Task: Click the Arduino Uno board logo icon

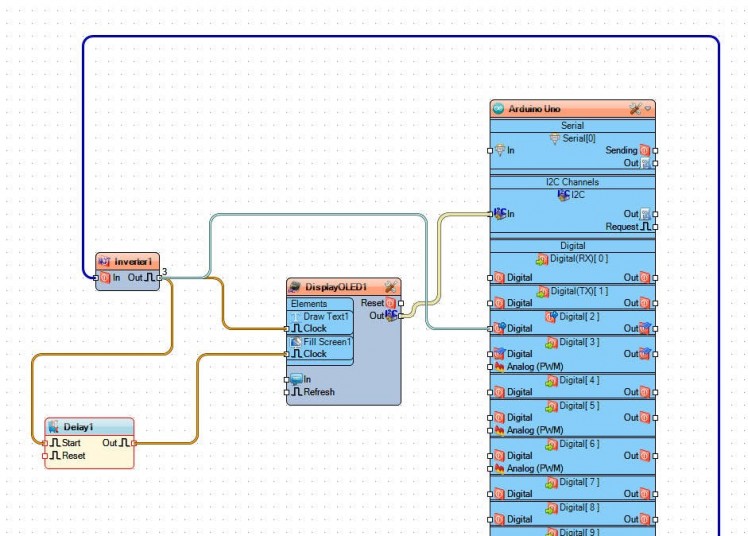Action: click(x=498, y=108)
